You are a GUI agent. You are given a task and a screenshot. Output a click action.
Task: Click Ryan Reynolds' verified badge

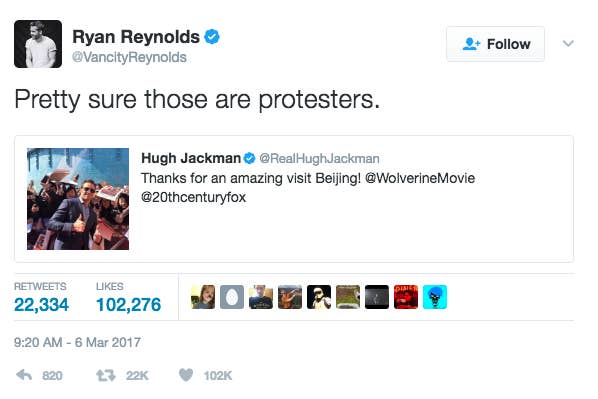212,37
